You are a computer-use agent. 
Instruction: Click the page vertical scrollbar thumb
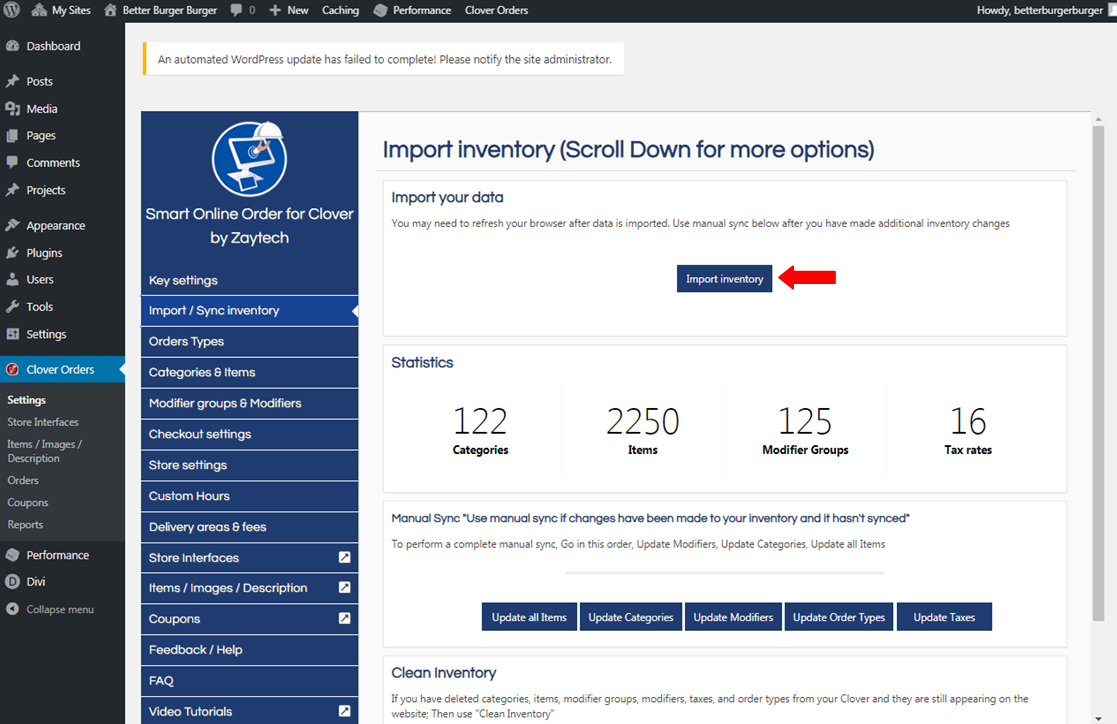click(x=1098, y=374)
